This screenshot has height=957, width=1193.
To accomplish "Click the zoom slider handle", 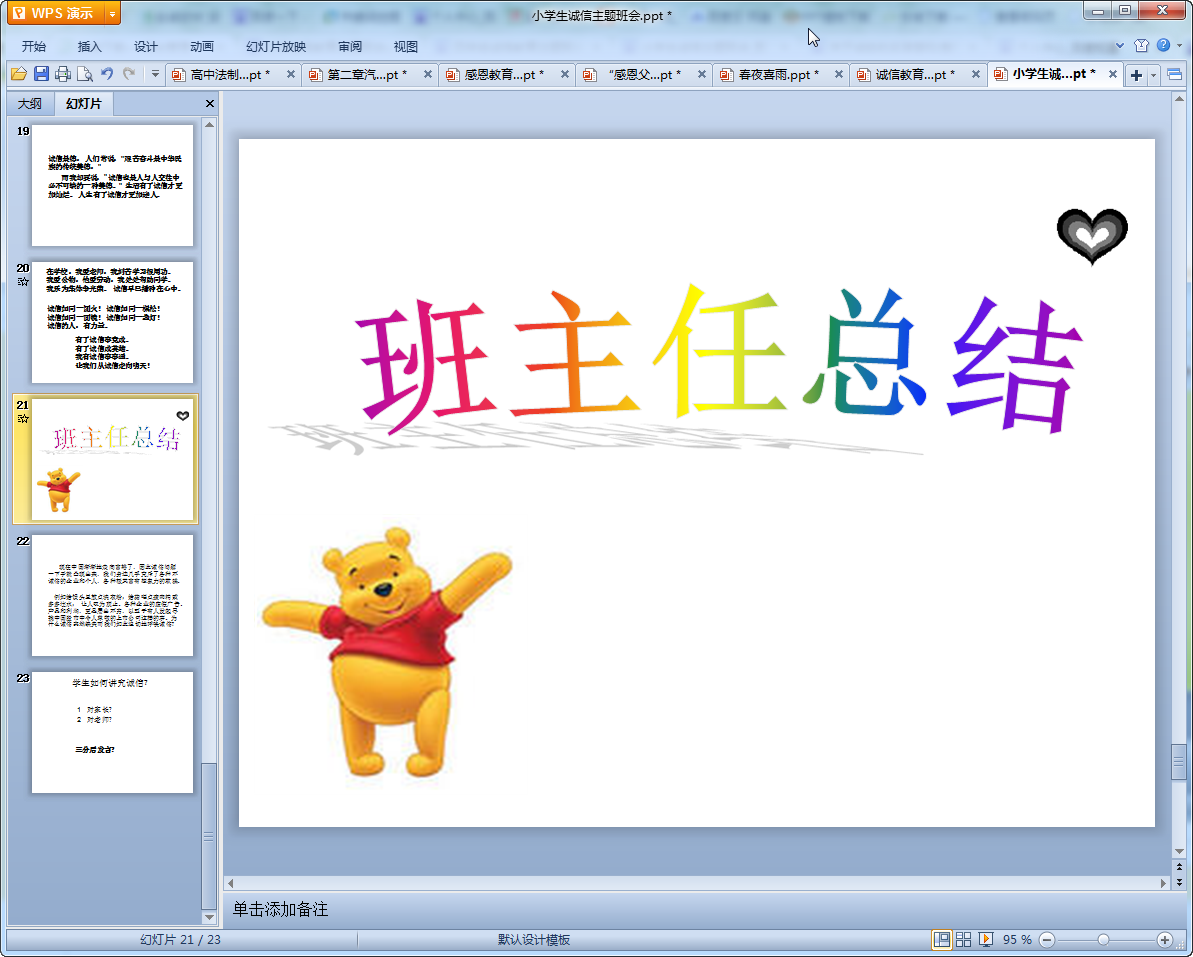I will [x=1103, y=940].
